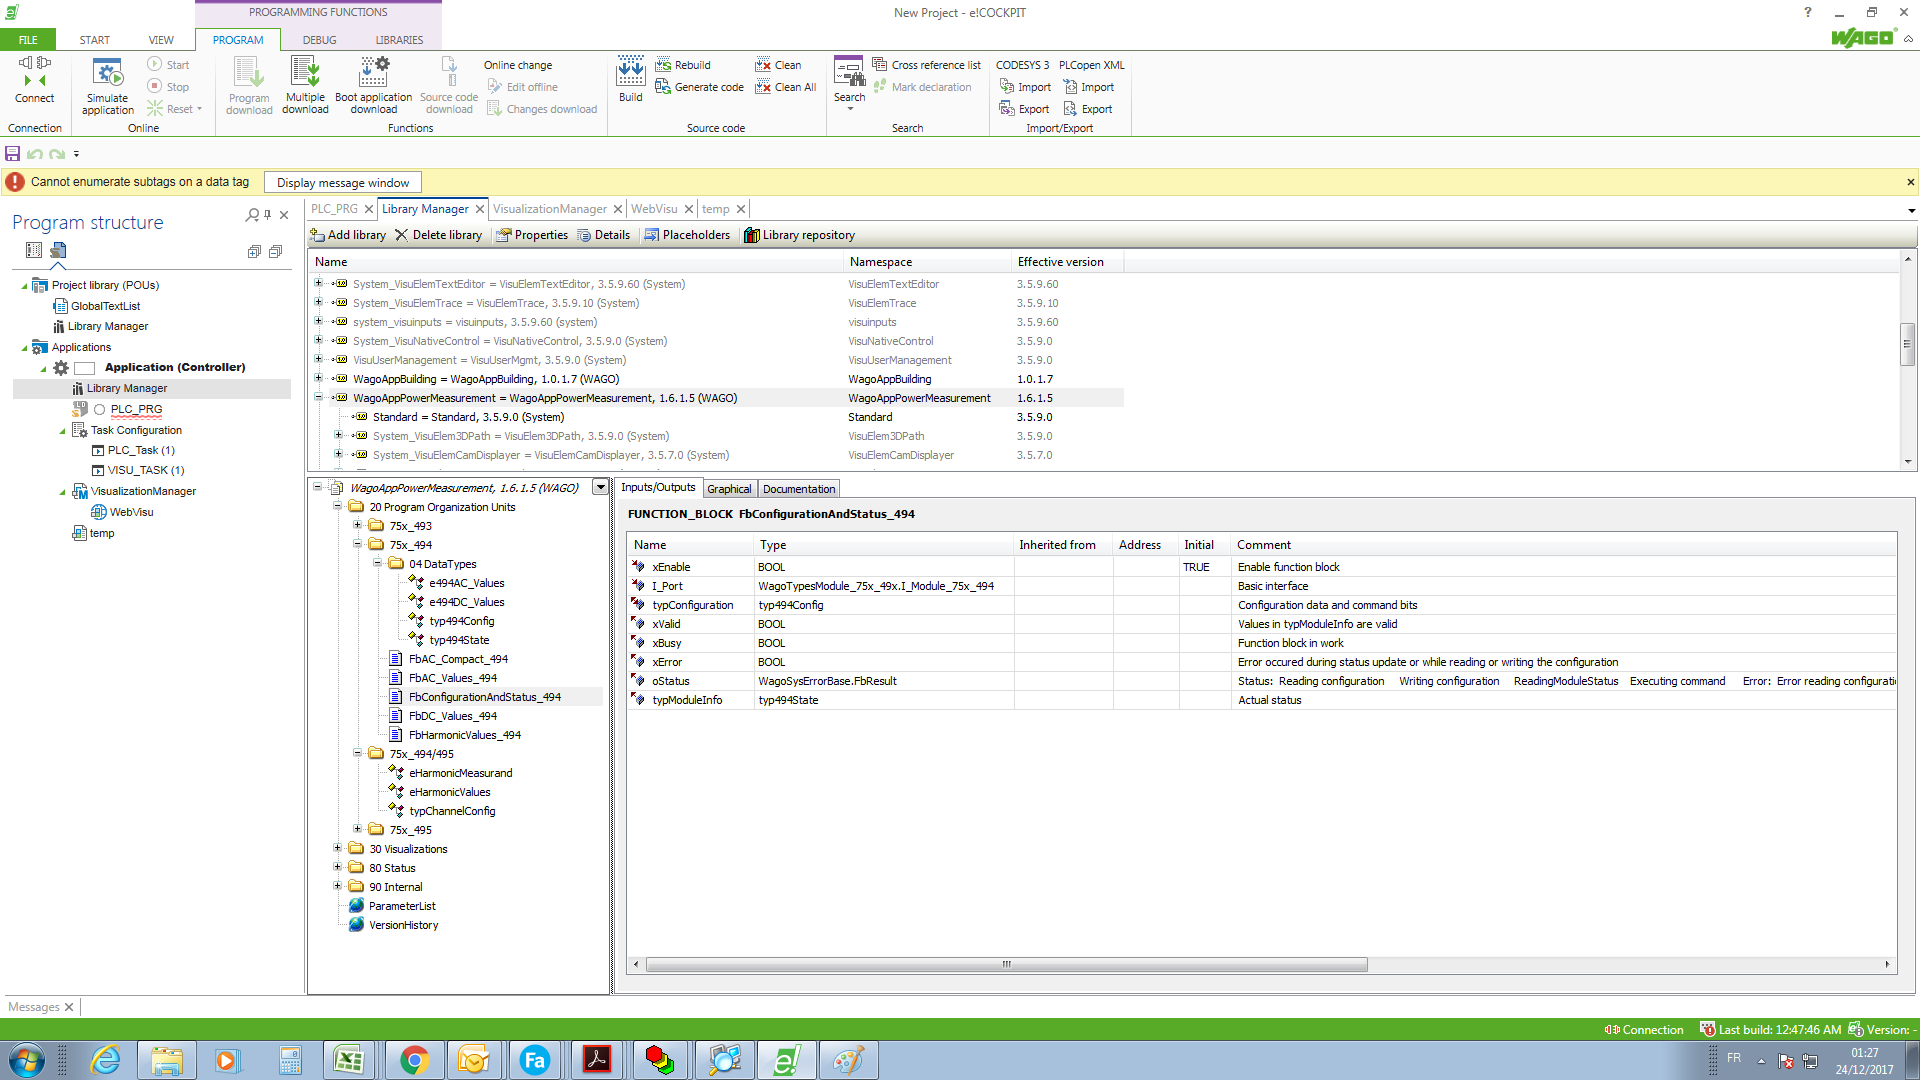Click the horizontal scrollbar in outputs table
This screenshot has height=1080, width=1920.
tap(1005, 965)
